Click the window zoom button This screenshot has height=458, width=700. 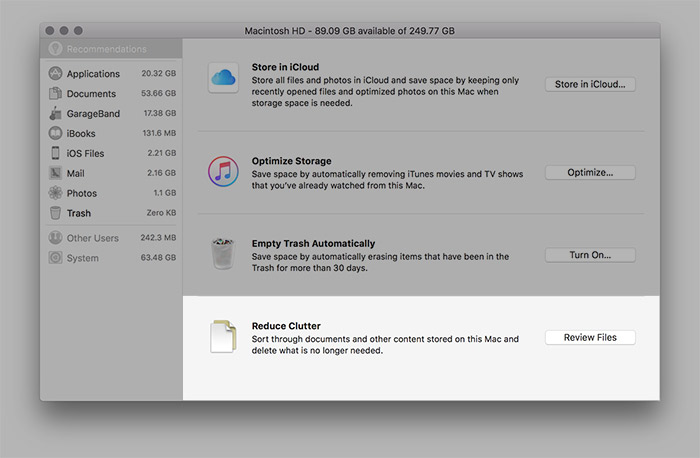pos(79,30)
